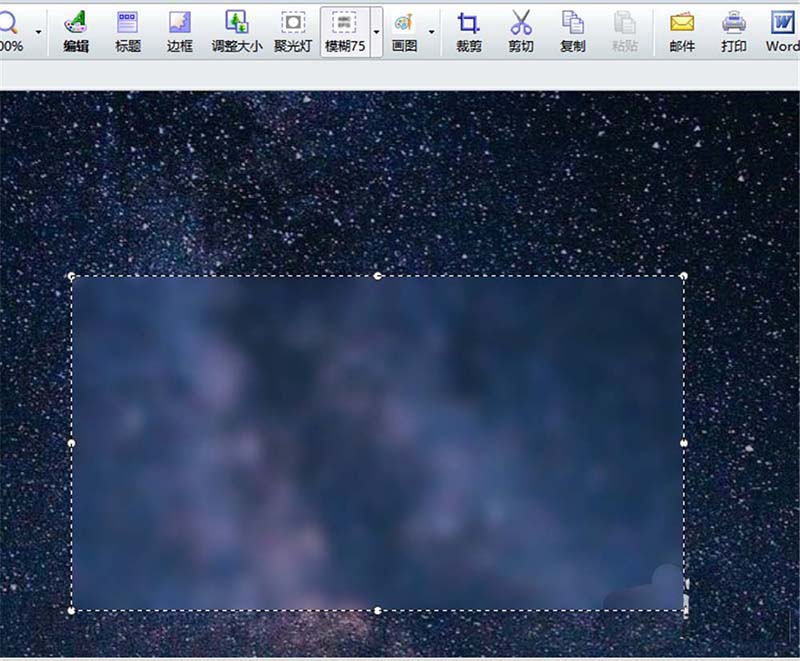Apply the 边框 border effect
The width and height of the screenshot is (800, 661).
[180, 32]
